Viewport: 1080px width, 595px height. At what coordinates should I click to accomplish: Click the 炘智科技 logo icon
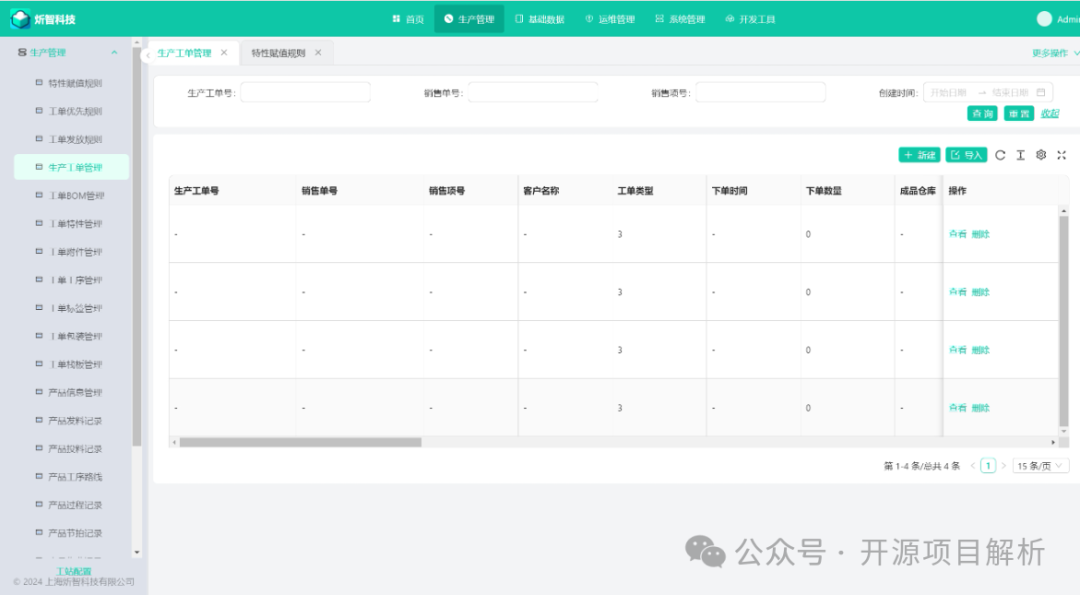pos(20,19)
